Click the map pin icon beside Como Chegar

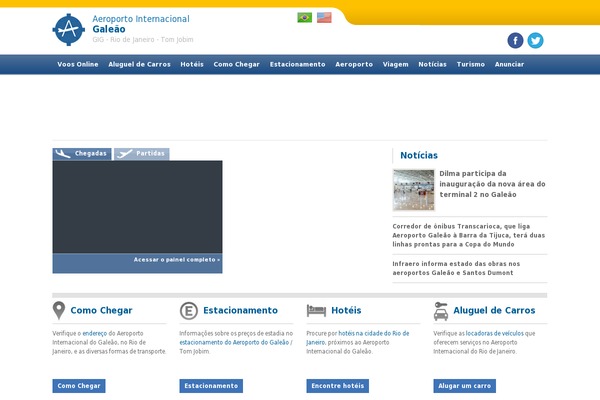(59, 310)
